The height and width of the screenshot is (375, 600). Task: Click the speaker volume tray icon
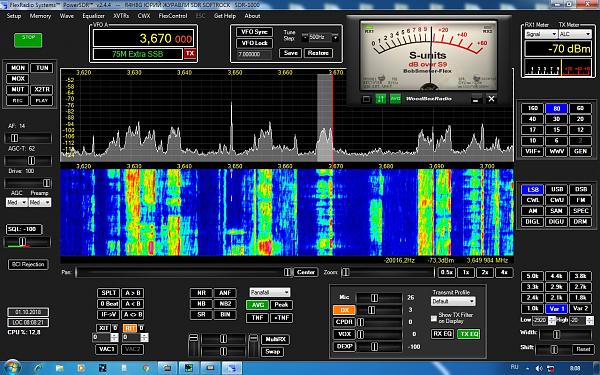tap(539, 368)
